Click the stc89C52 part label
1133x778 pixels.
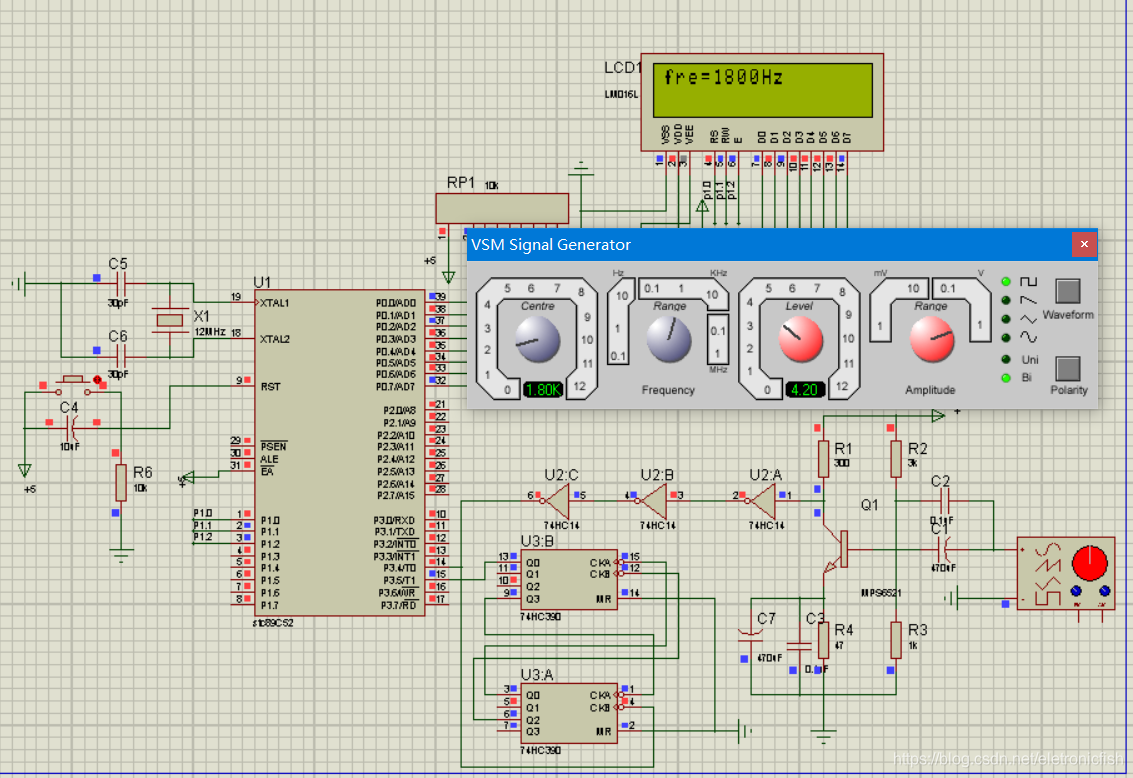pyautogui.click(x=272, y=623)
